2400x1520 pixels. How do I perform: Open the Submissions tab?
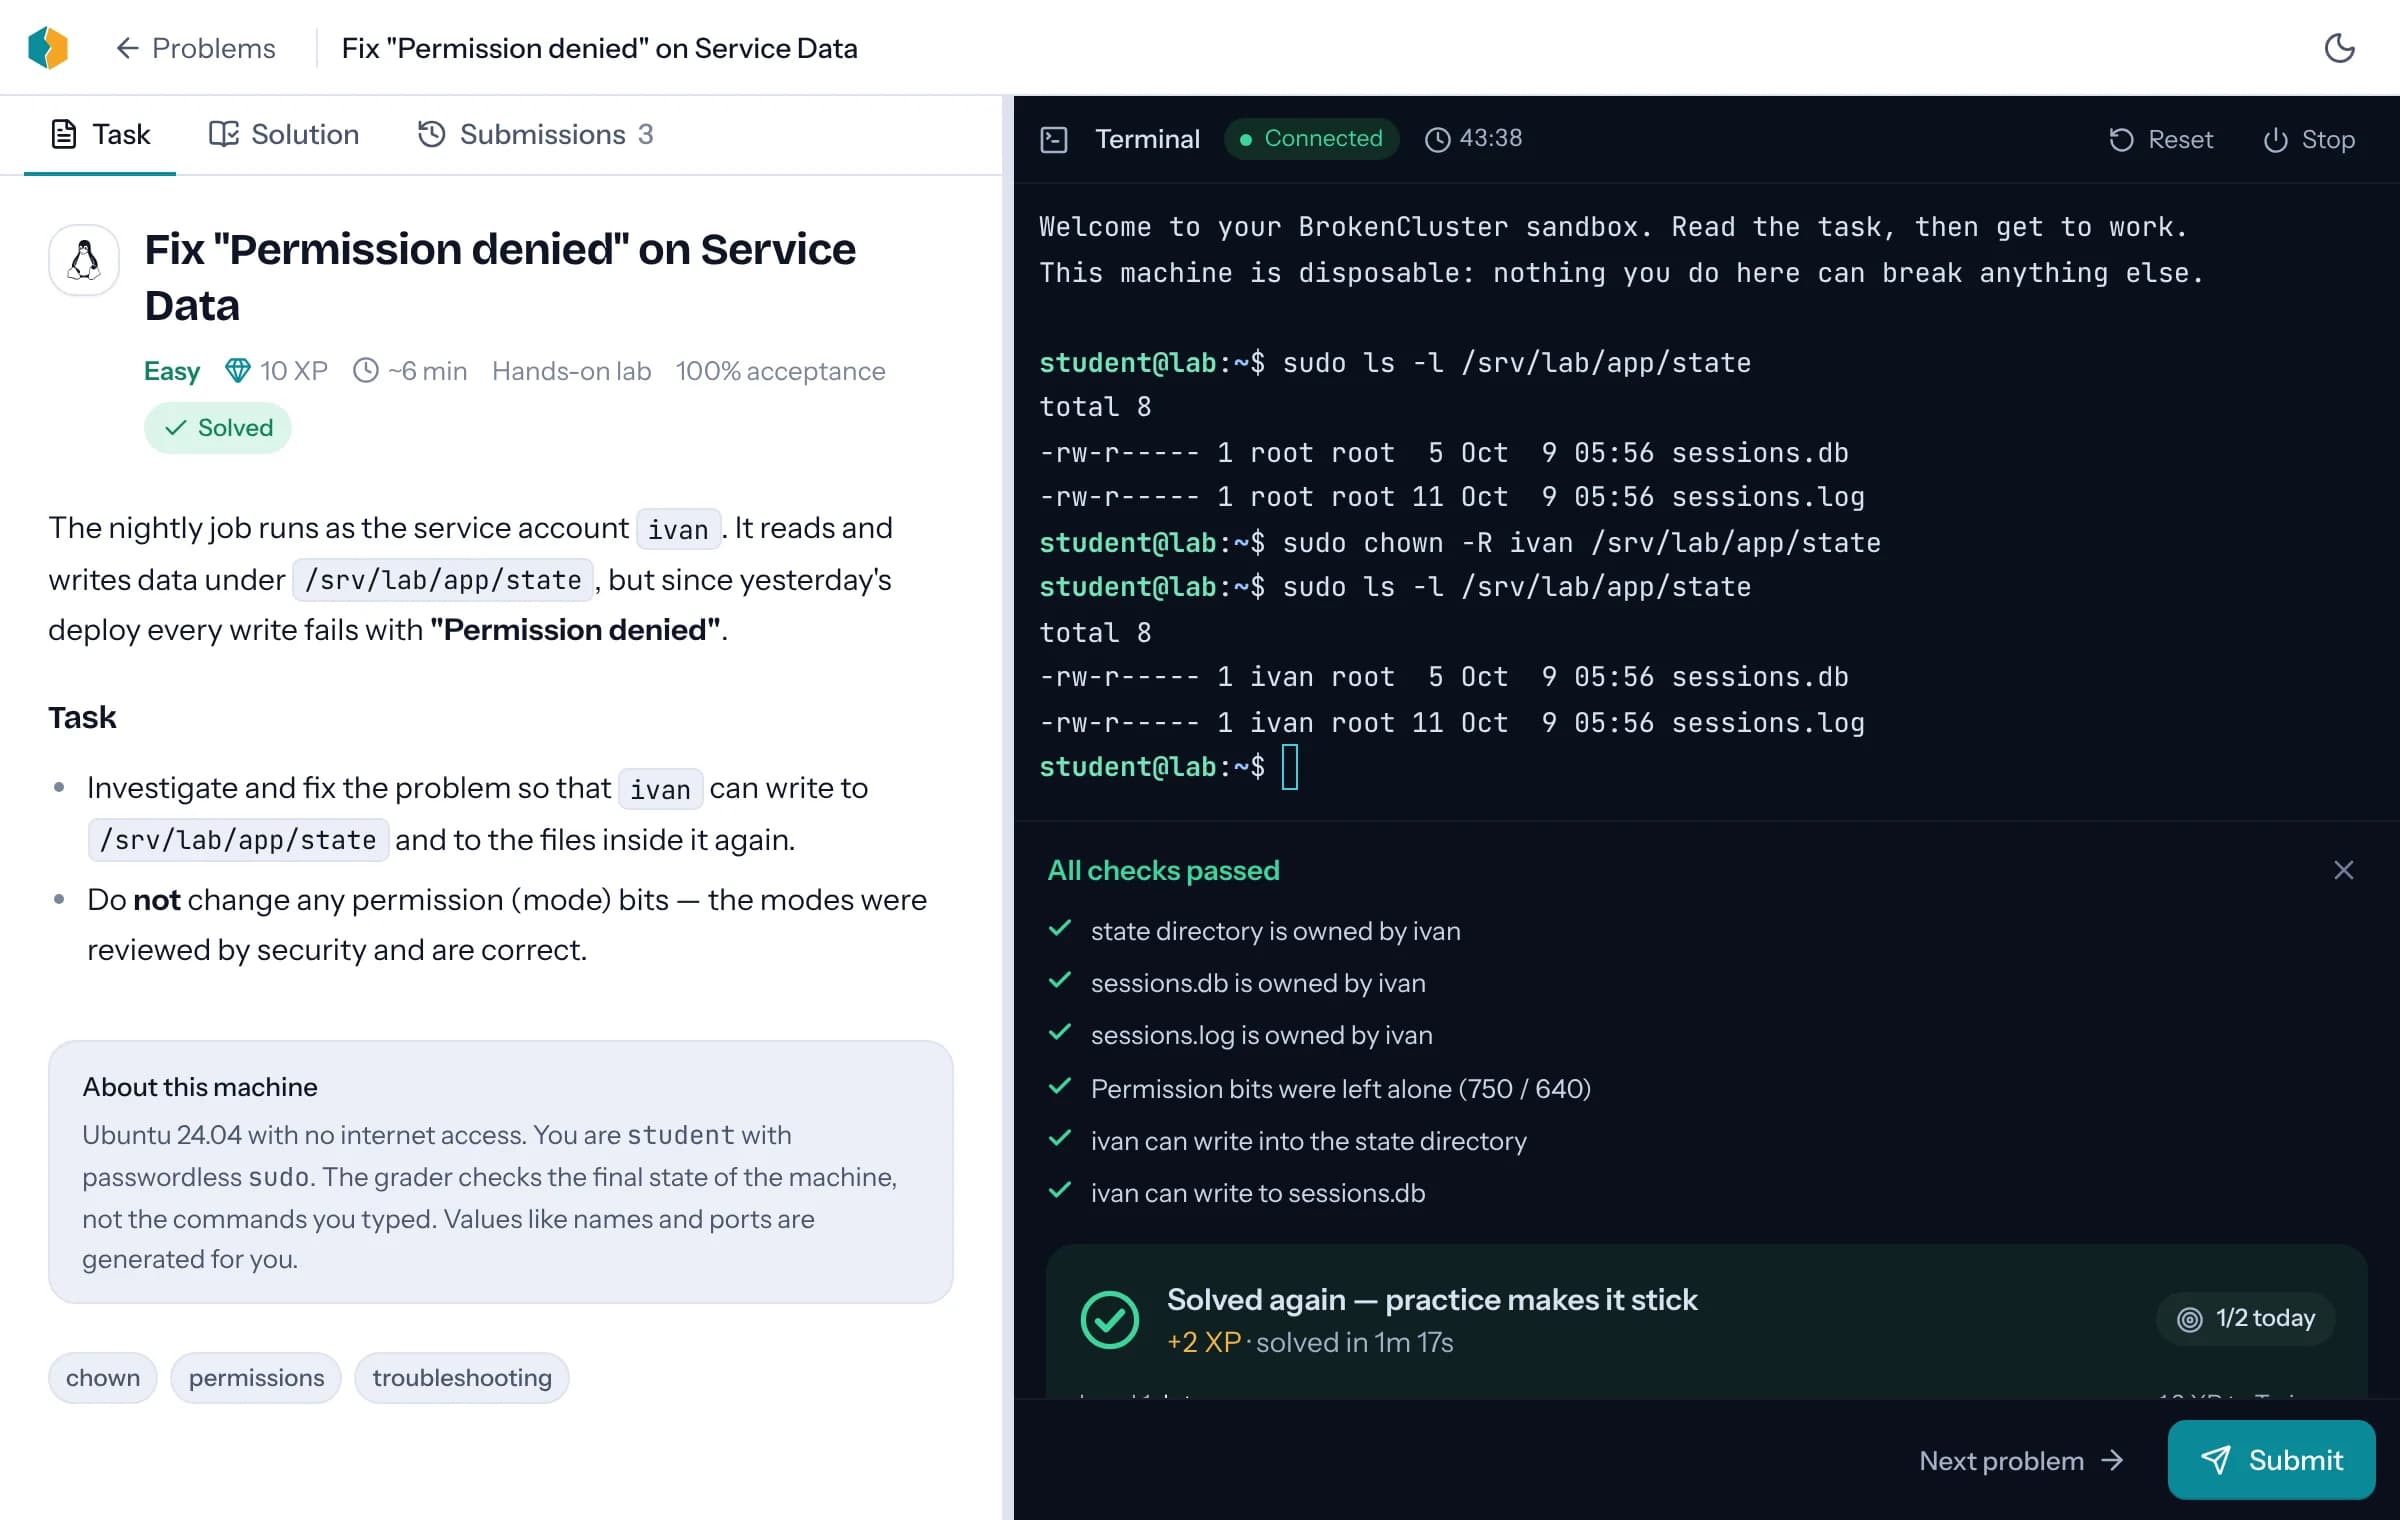[x=535, y=134]
